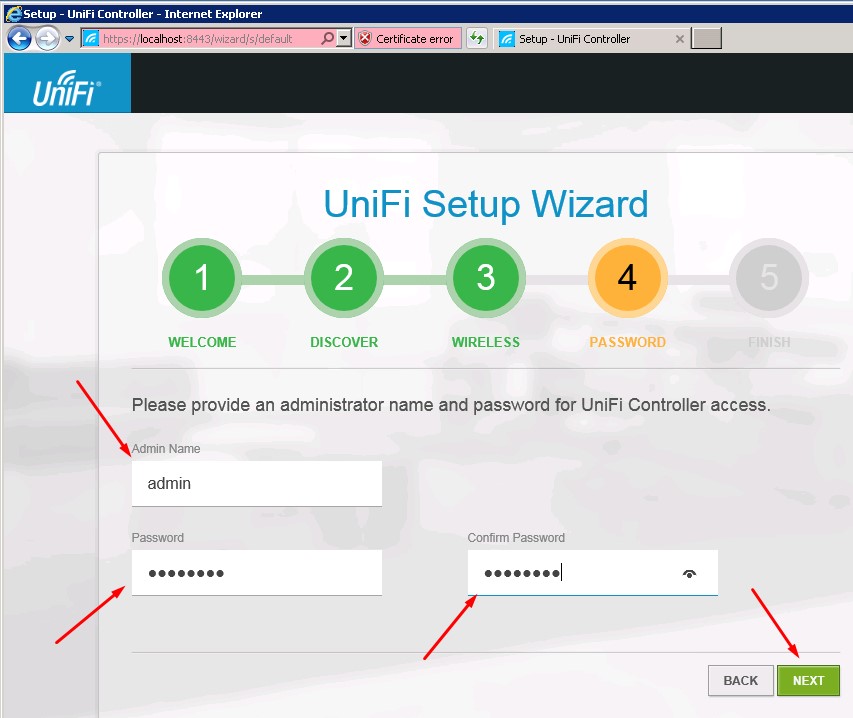853x718 pixels.
Task: Click the Password input field
Action: pyautogui.click(x=257, y=573)
